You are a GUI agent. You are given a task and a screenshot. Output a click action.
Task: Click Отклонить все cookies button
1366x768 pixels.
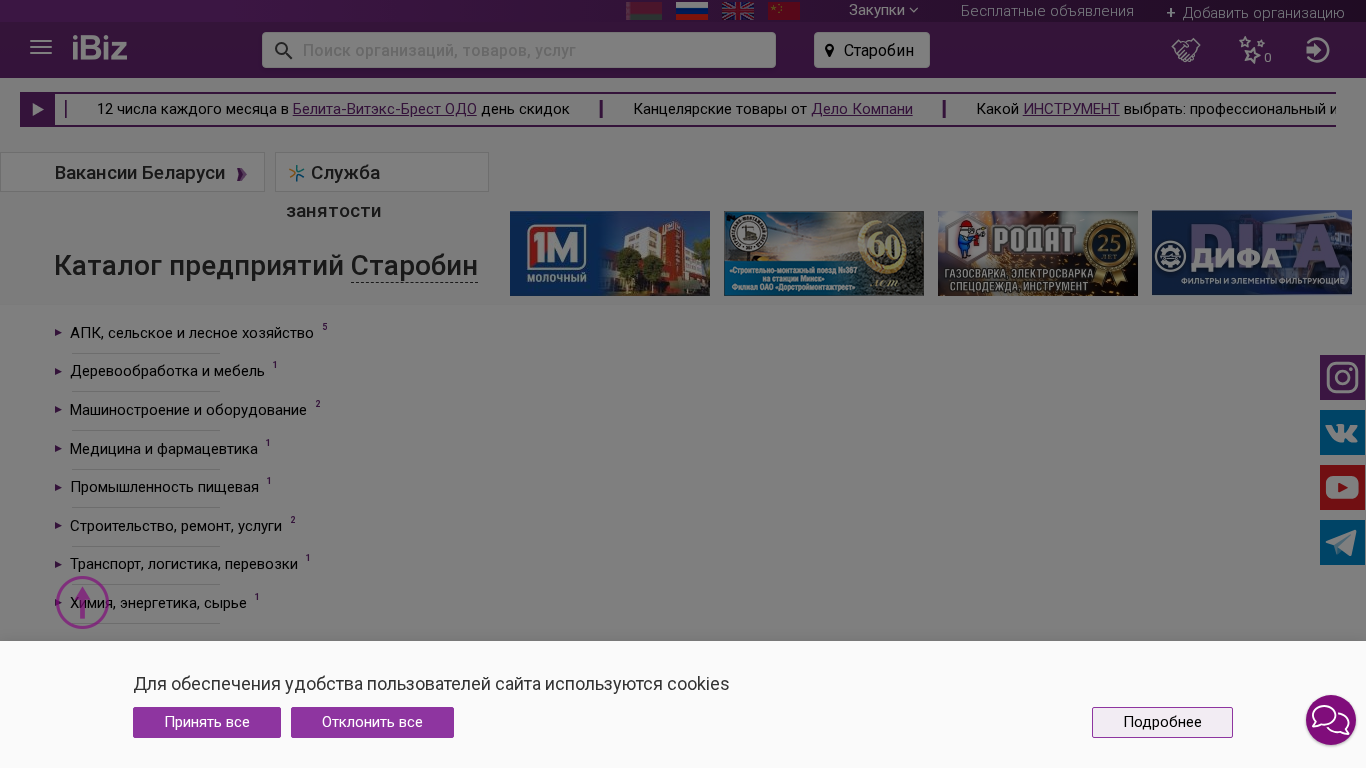pos(372,722)
